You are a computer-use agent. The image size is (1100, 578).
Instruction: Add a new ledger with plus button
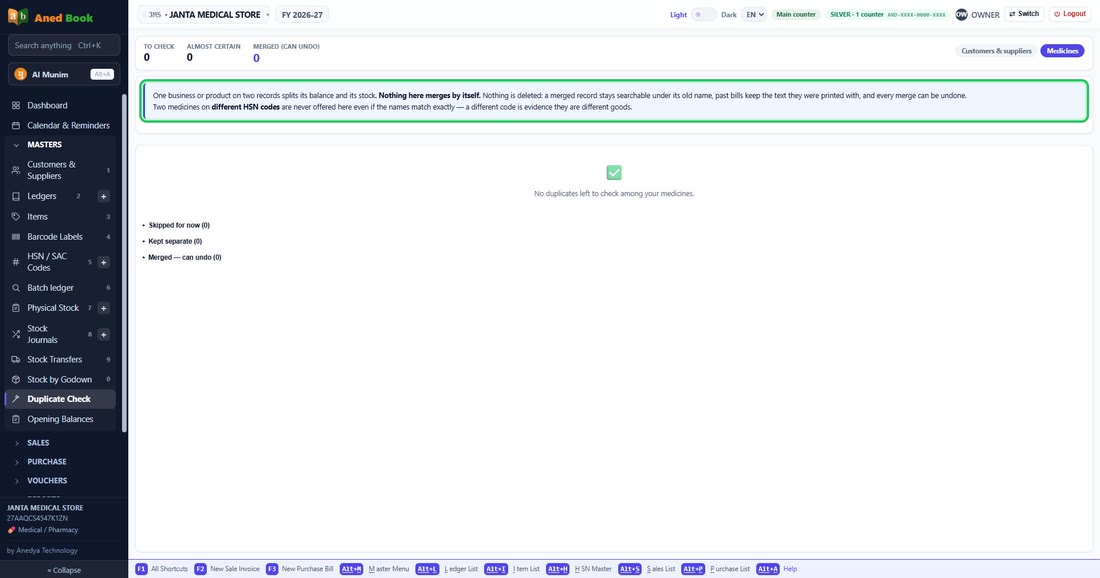(x=103, y=196)
